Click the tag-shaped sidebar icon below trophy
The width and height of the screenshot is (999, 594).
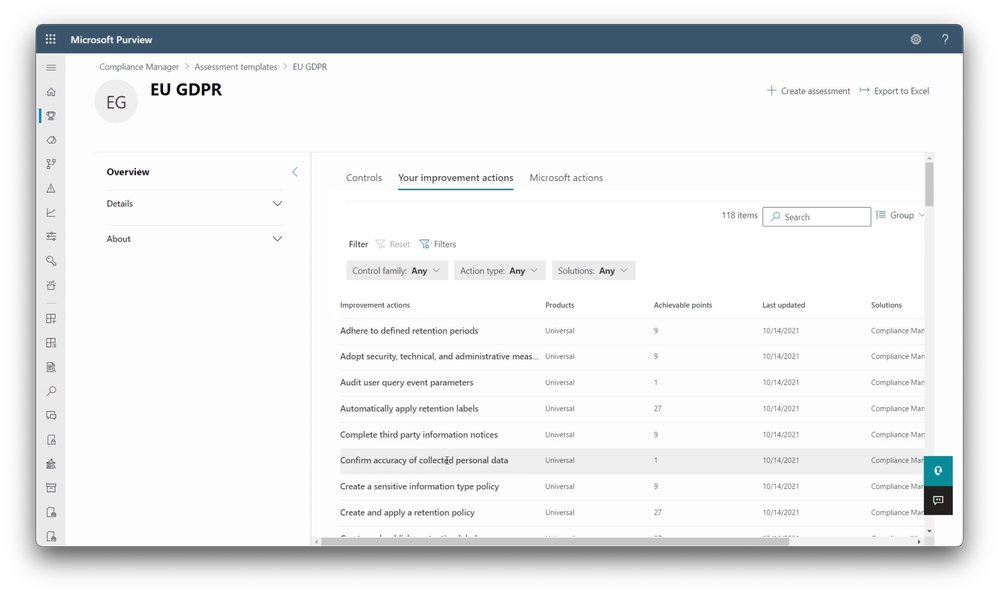(x=51, y=140)
